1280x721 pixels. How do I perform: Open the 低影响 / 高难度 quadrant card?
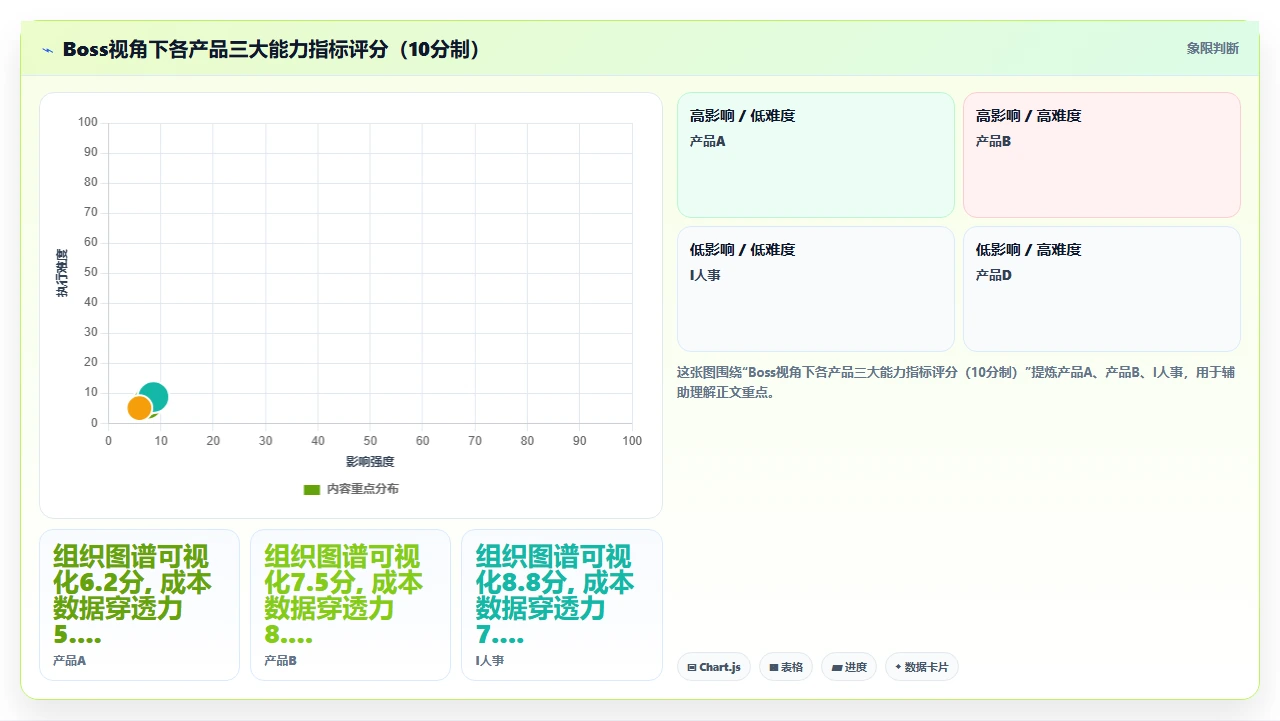(1102, 289)
